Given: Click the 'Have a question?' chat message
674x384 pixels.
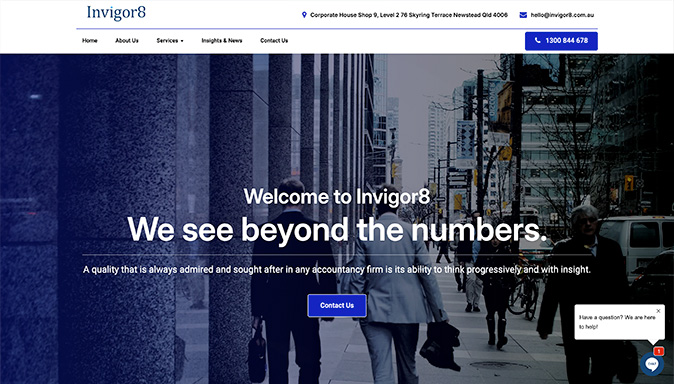Looking at the screenshot, I should (617, 322).
